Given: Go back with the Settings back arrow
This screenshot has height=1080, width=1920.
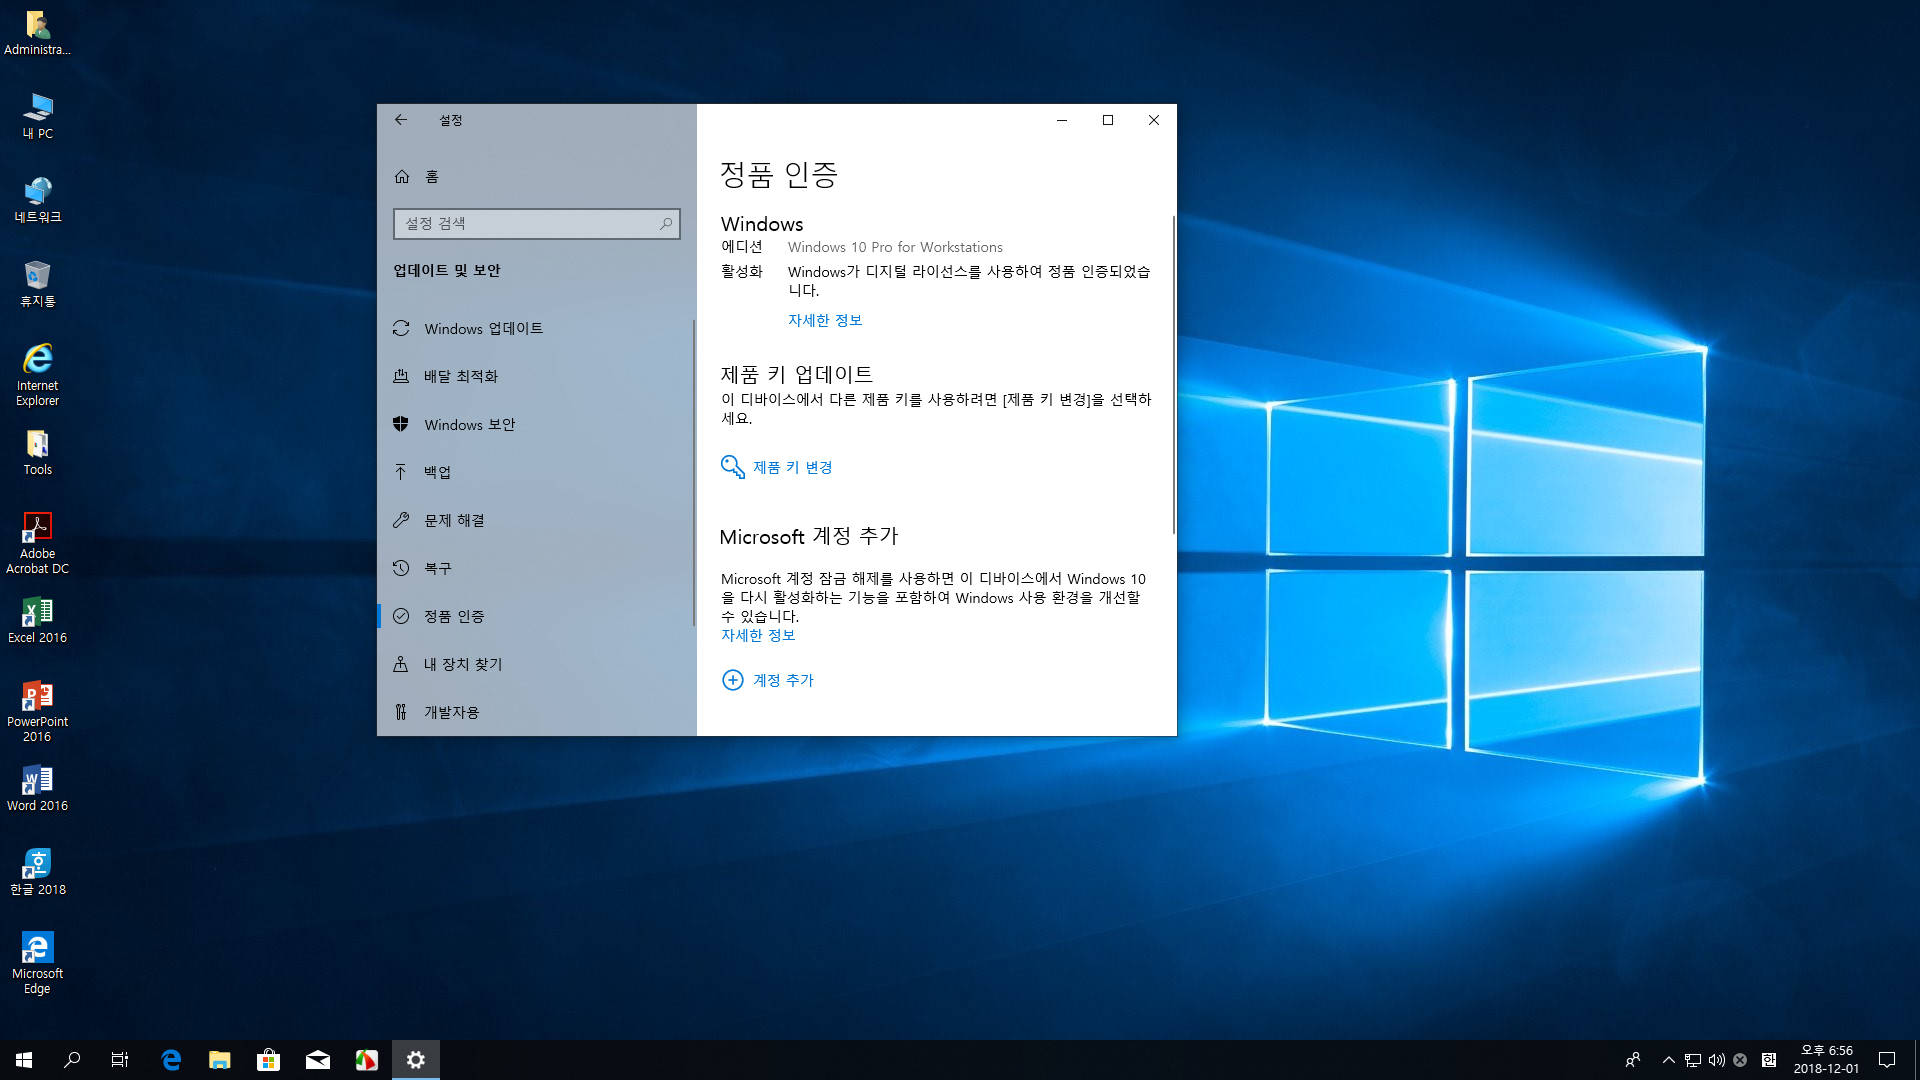Looking at the screenshot, I should 401,120.
